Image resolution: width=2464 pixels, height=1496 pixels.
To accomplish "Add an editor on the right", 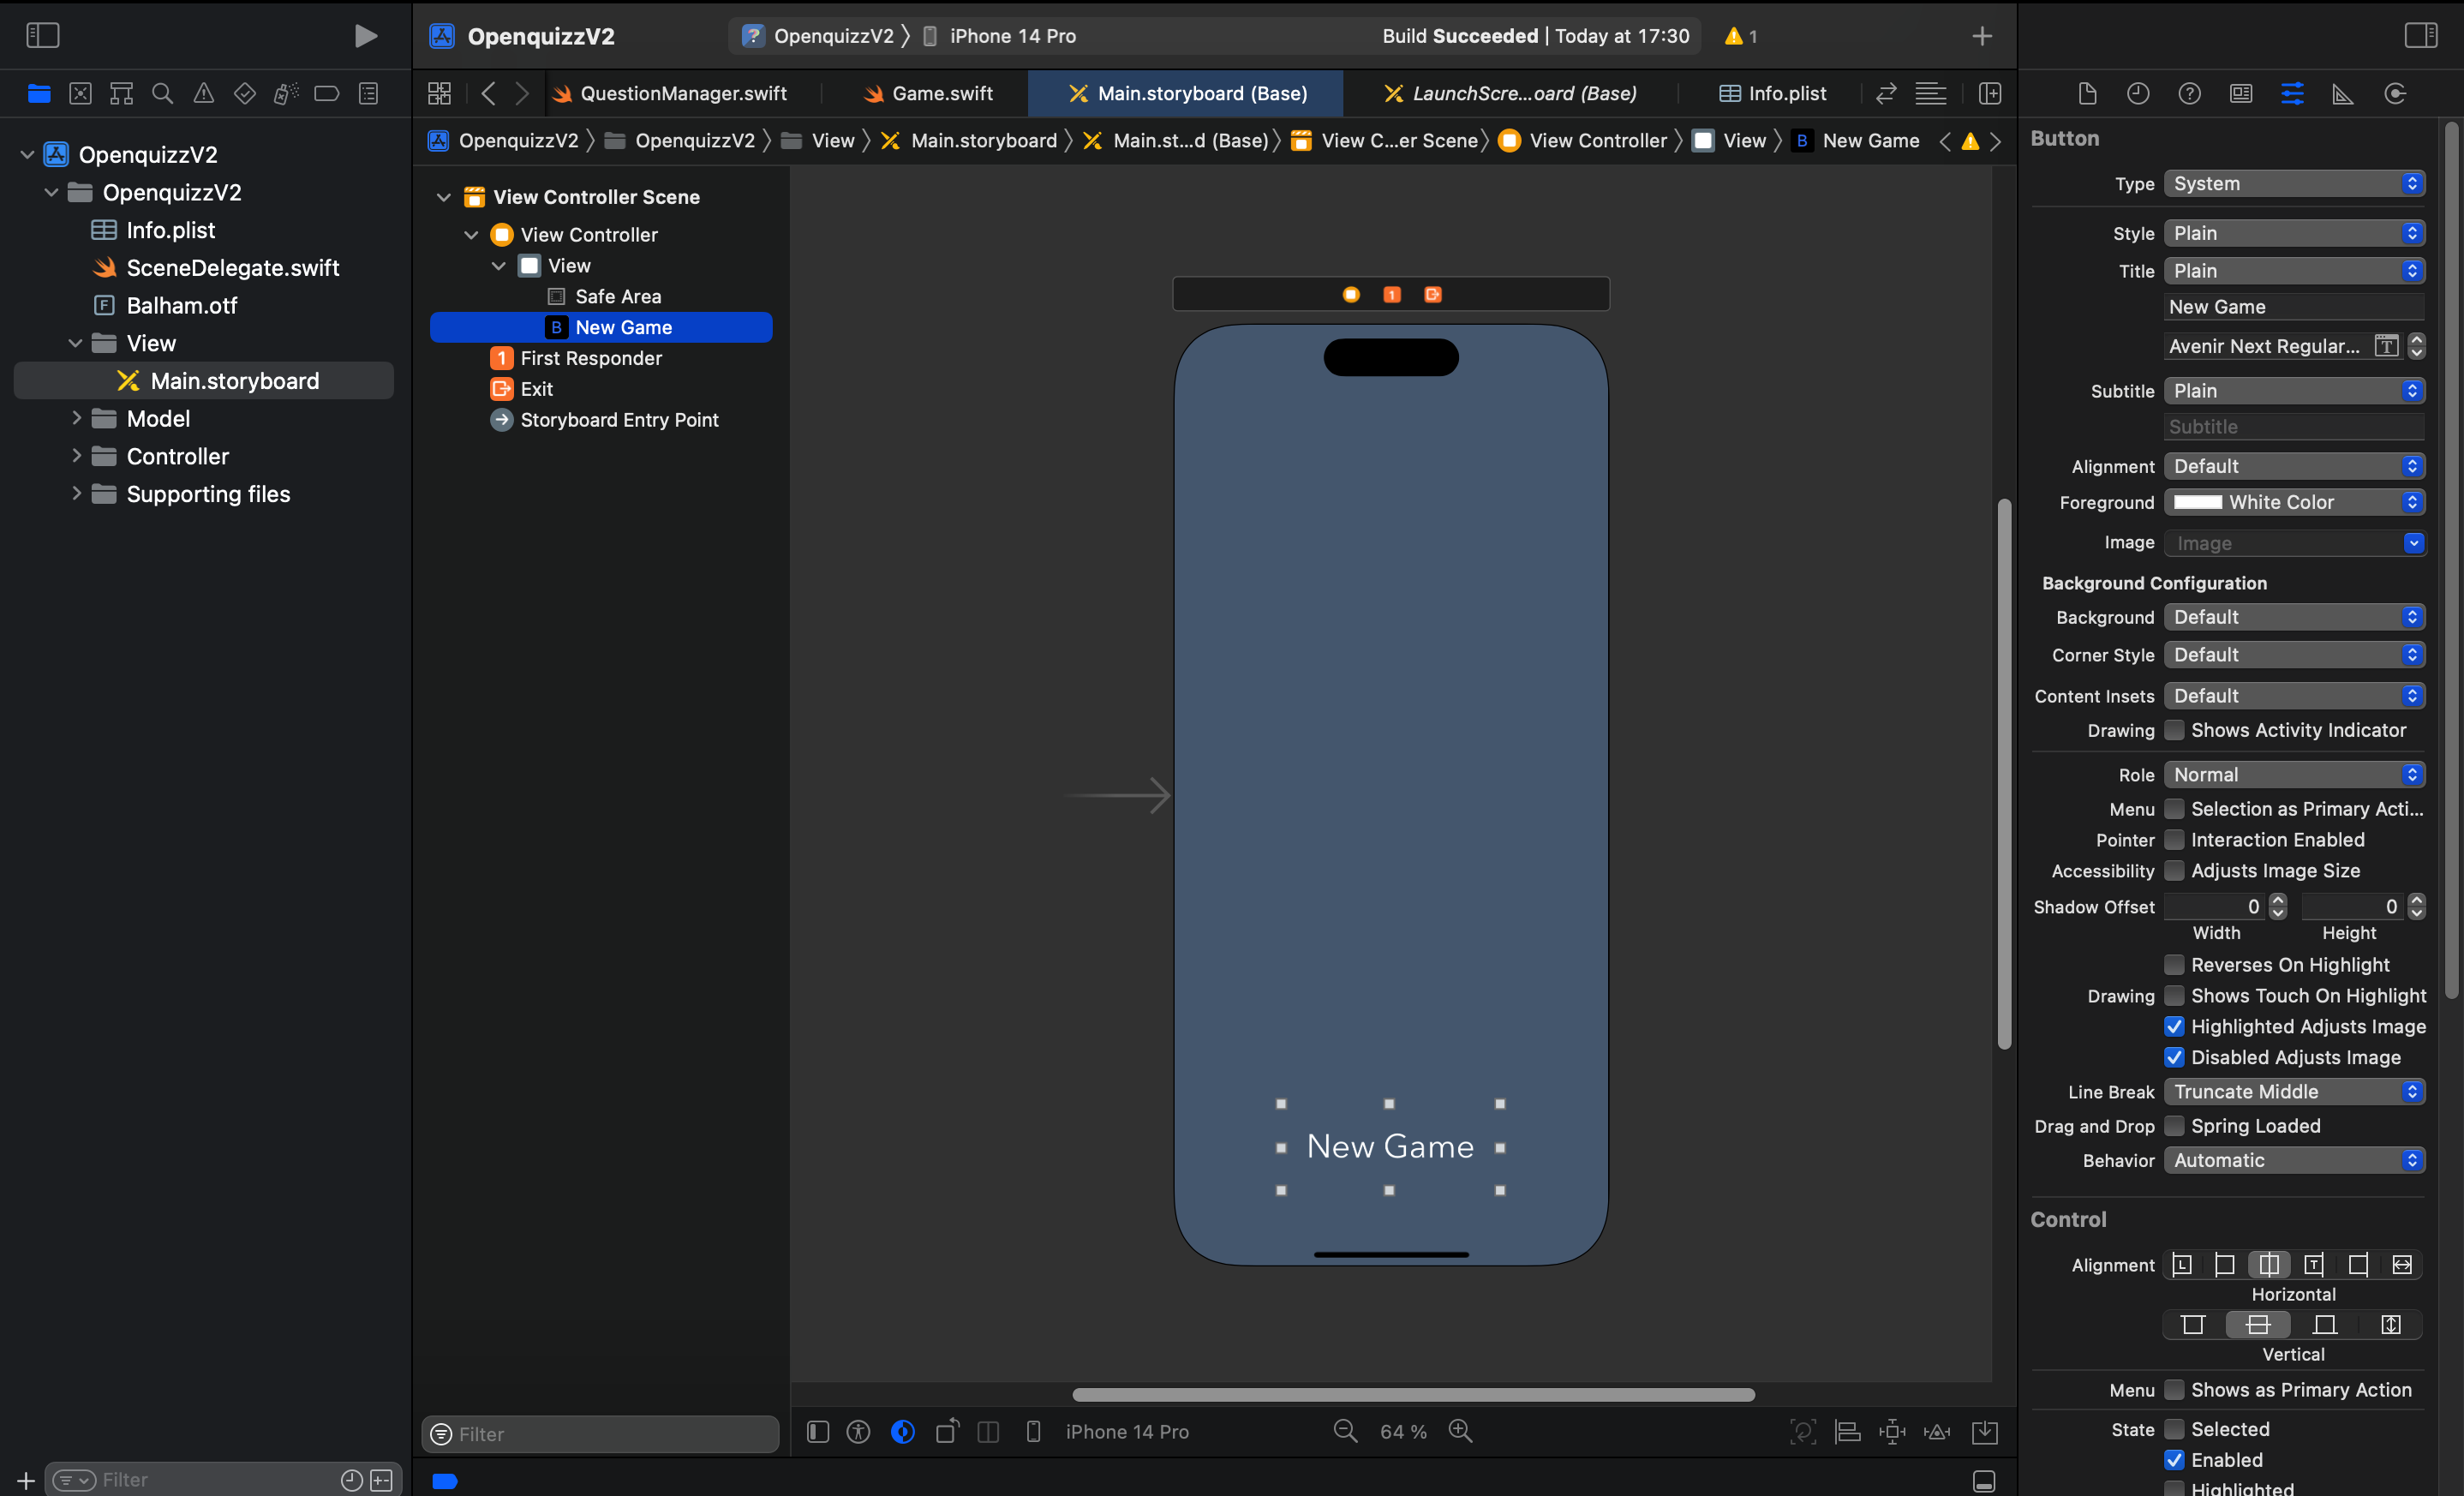I will (x=1990, y=94).
